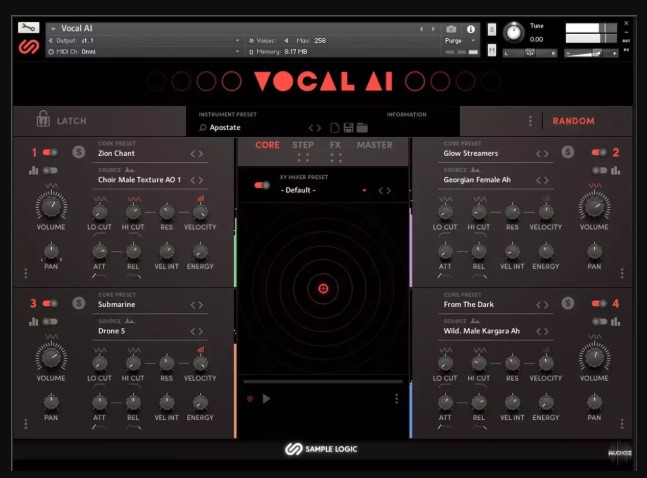
Task: Click the XY pad center crosshair
Action: click(x=323, y=289)
